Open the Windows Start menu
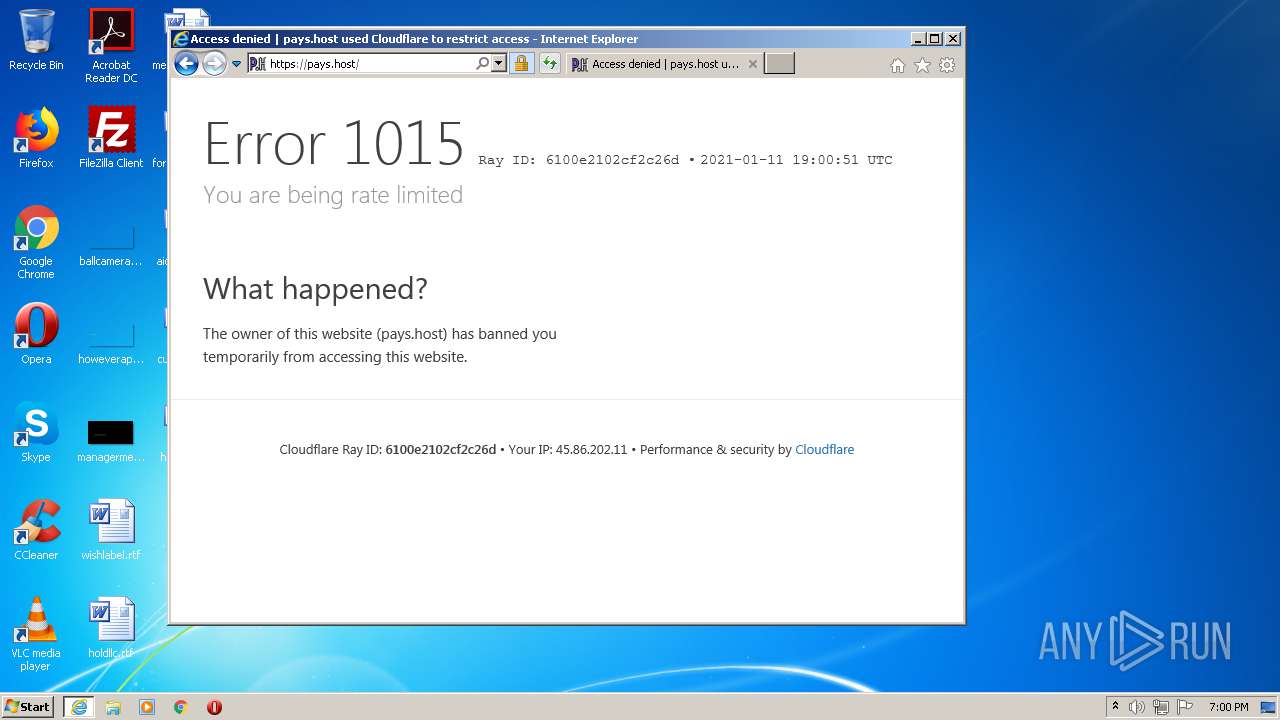1280x720 pixels. (27, 707)
